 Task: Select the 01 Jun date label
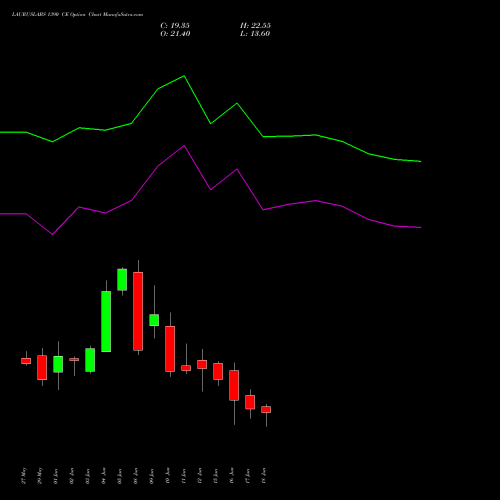click(x=56, y=476)
